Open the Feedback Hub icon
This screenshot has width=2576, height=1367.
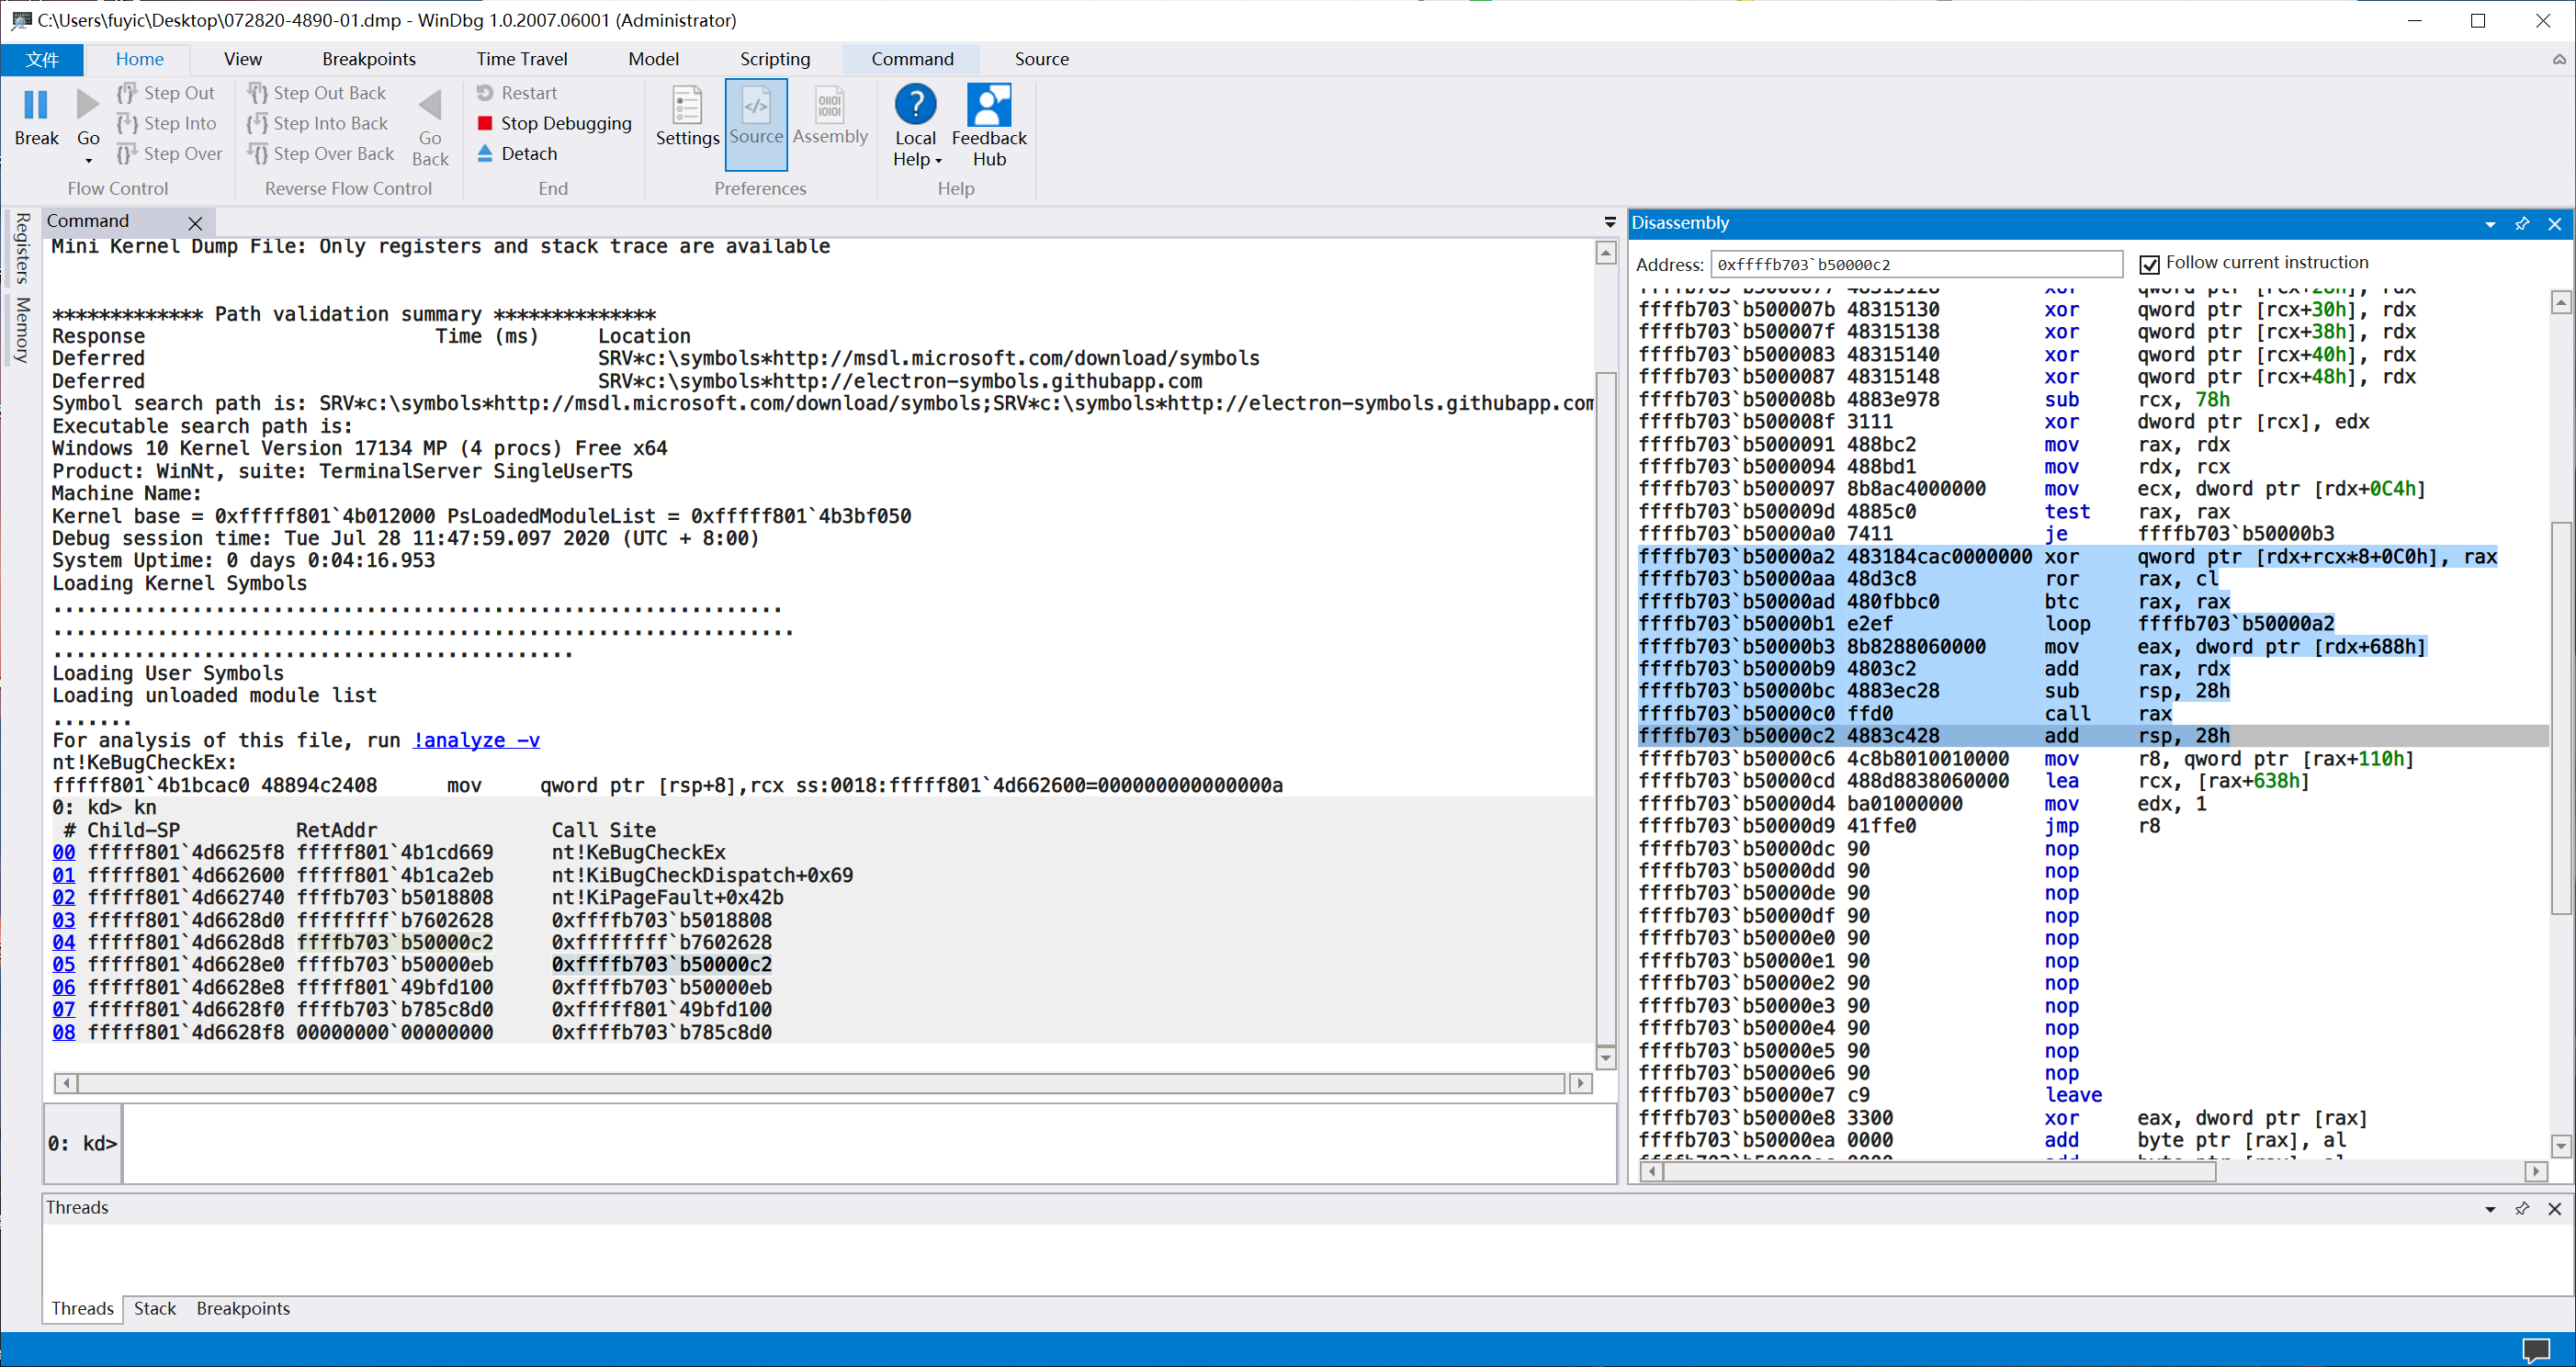[x=988, y=105]
